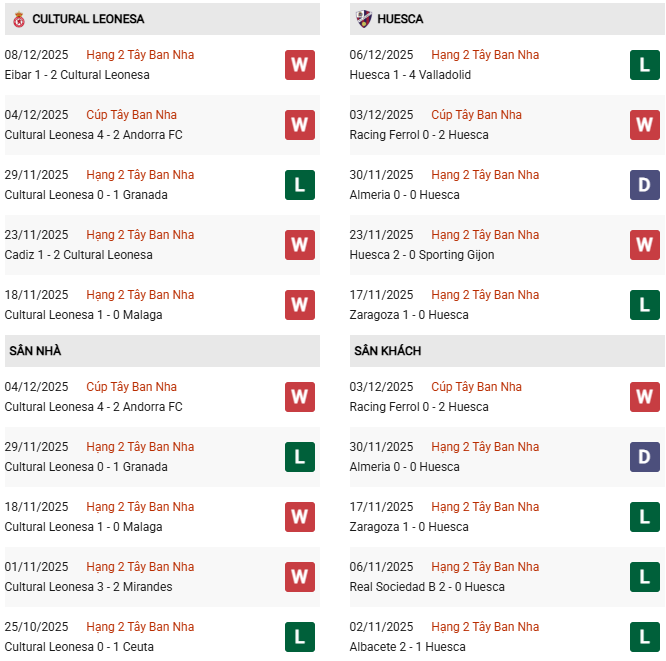Viewport: 666px width, 661px height.
Task: Select the SÂN NHÀ home matches header
Action: [36, 351]
